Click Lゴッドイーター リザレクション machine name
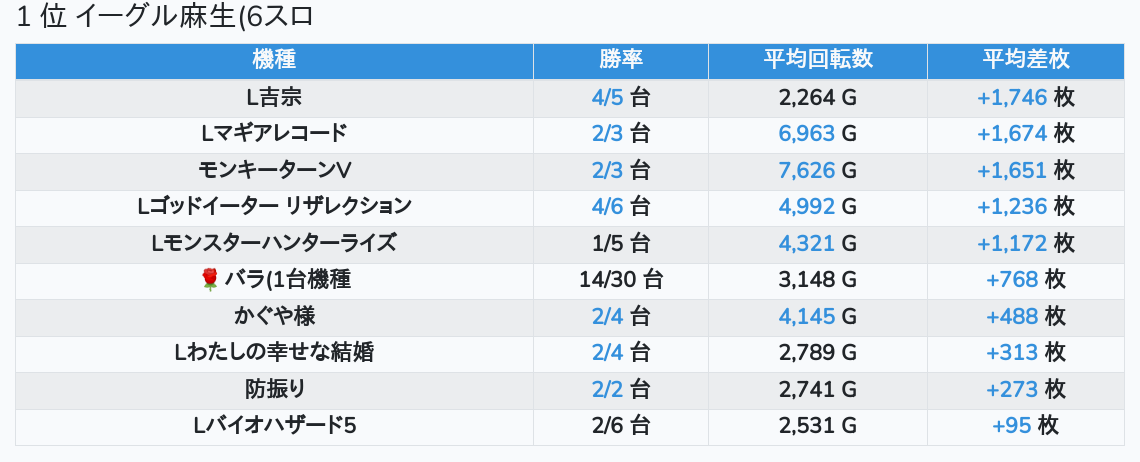Image resolution: width=1140 pixels, height=462 pixels. 274,207
